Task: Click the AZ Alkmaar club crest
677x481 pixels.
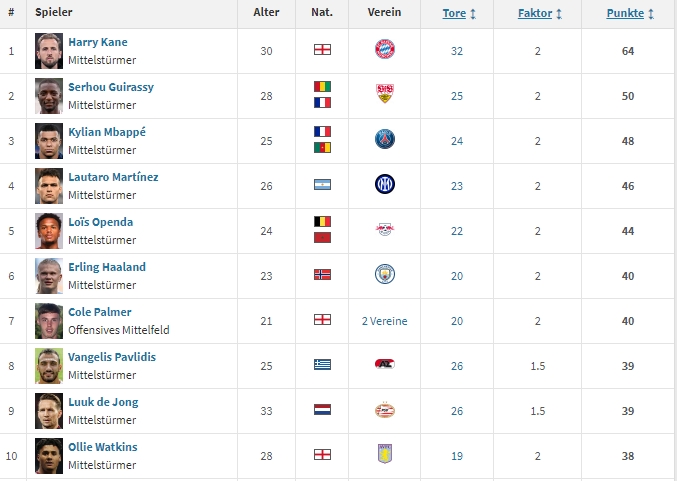Action: tap(385, 365)
